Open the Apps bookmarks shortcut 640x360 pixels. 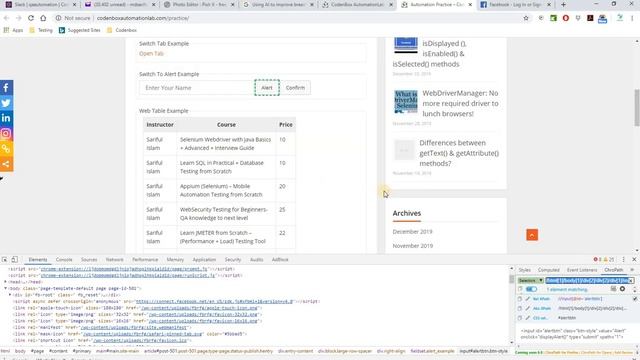[13, 30]
